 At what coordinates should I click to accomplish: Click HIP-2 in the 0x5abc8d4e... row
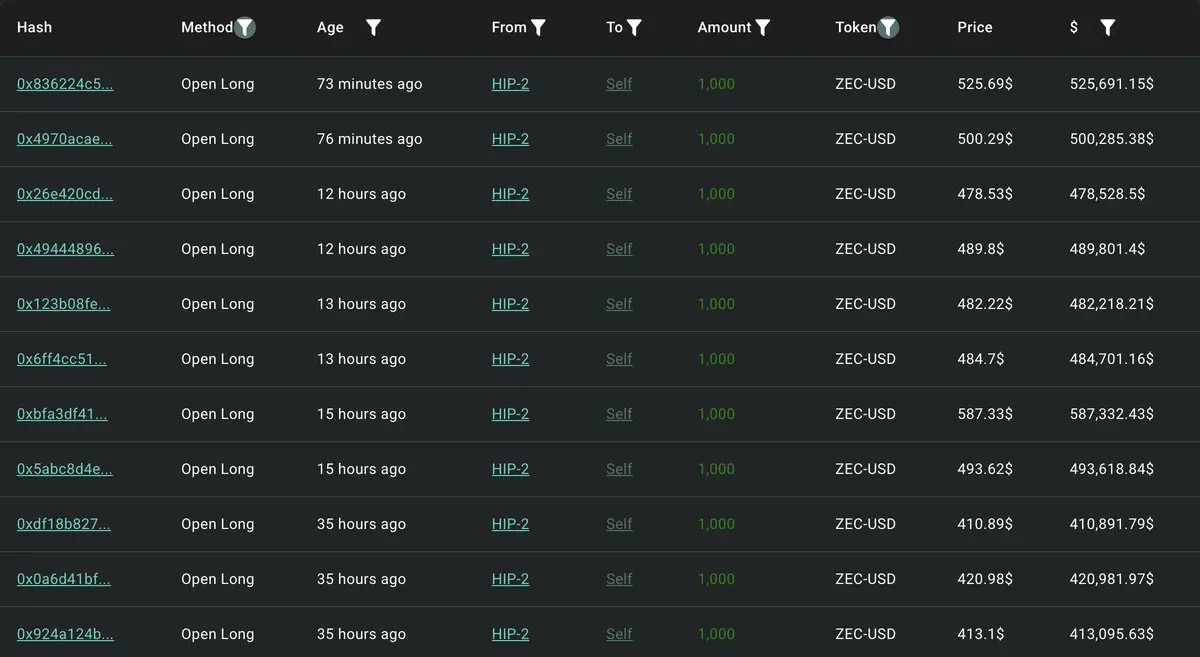510,469
